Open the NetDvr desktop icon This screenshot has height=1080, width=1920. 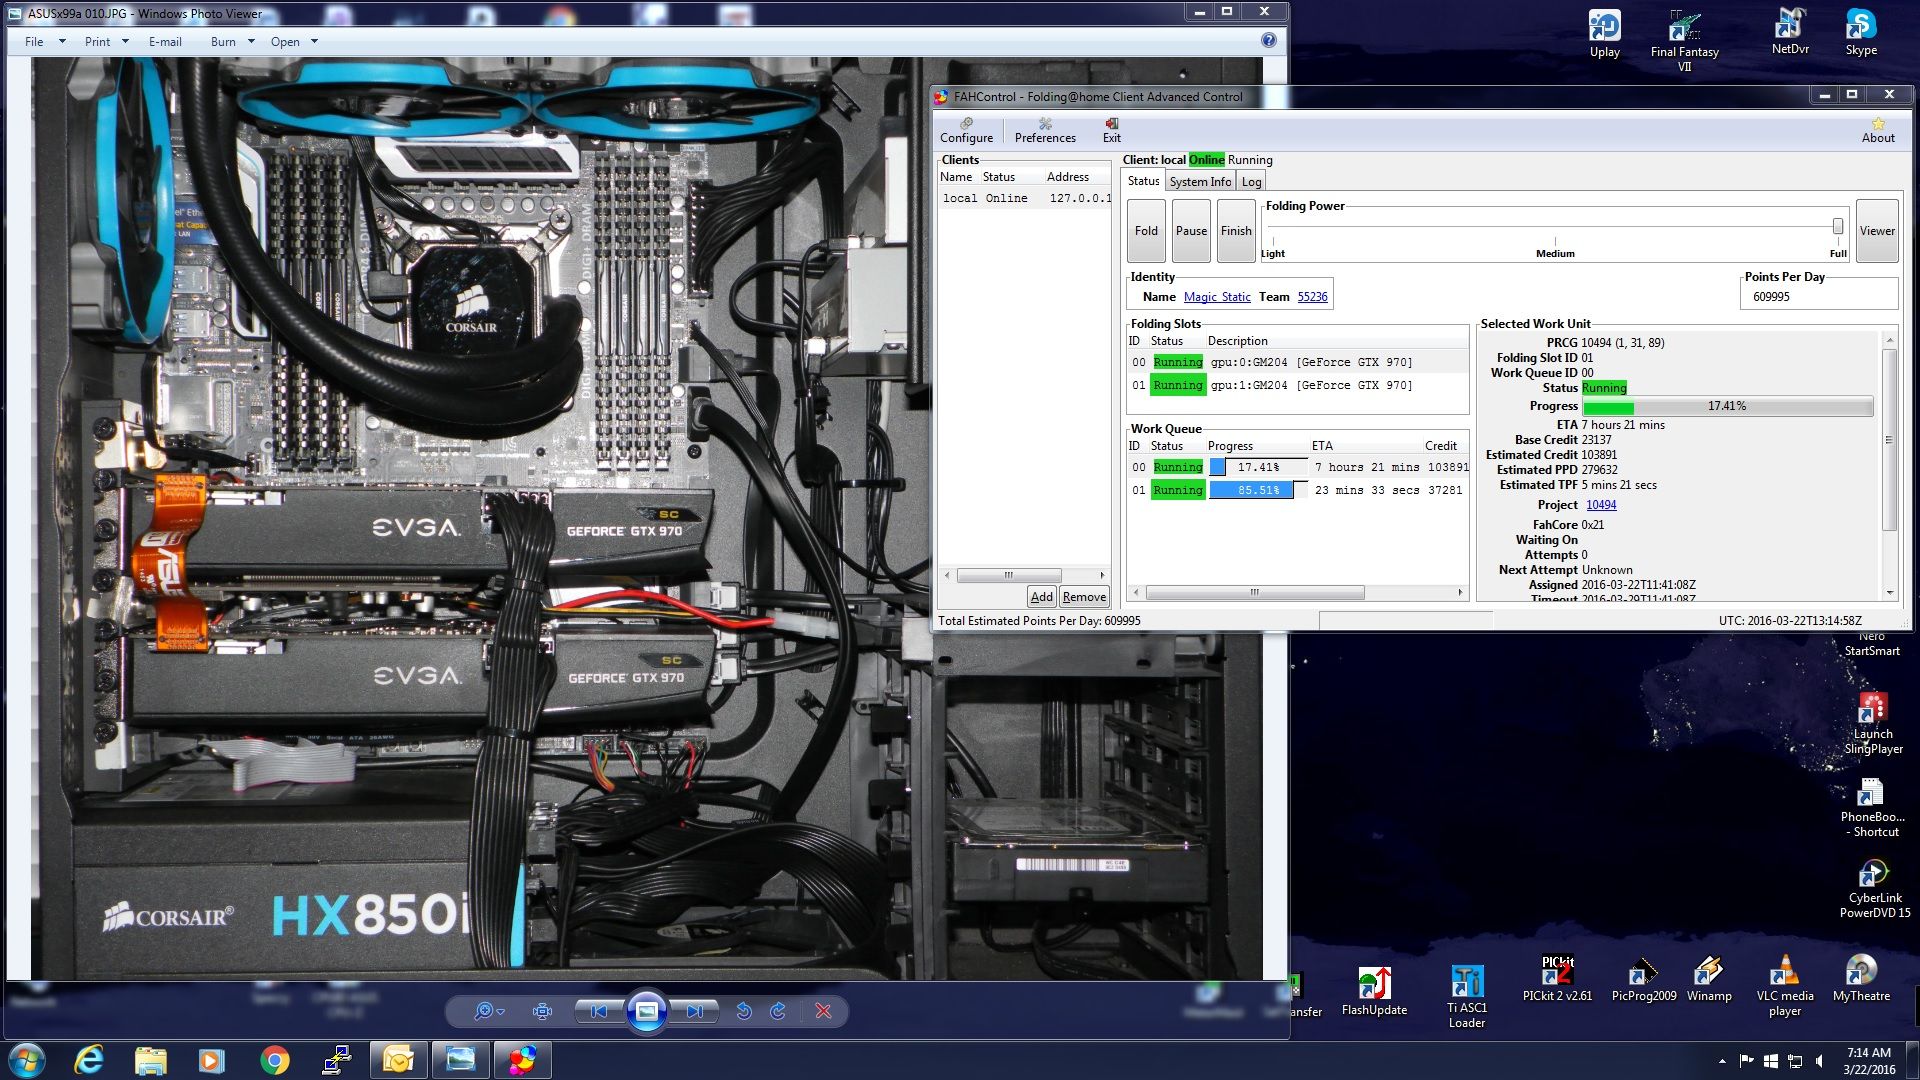point(1790,32)
